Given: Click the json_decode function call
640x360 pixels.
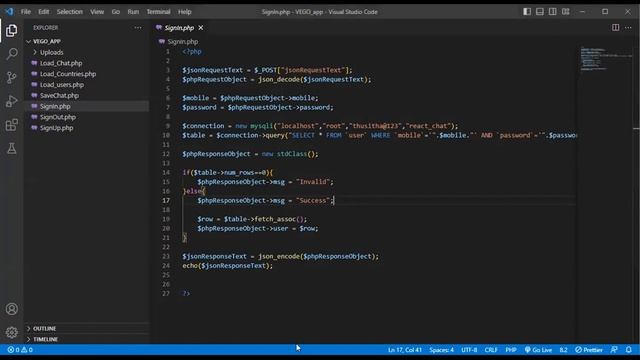Looking at the screenshot, I should [280, 80].
